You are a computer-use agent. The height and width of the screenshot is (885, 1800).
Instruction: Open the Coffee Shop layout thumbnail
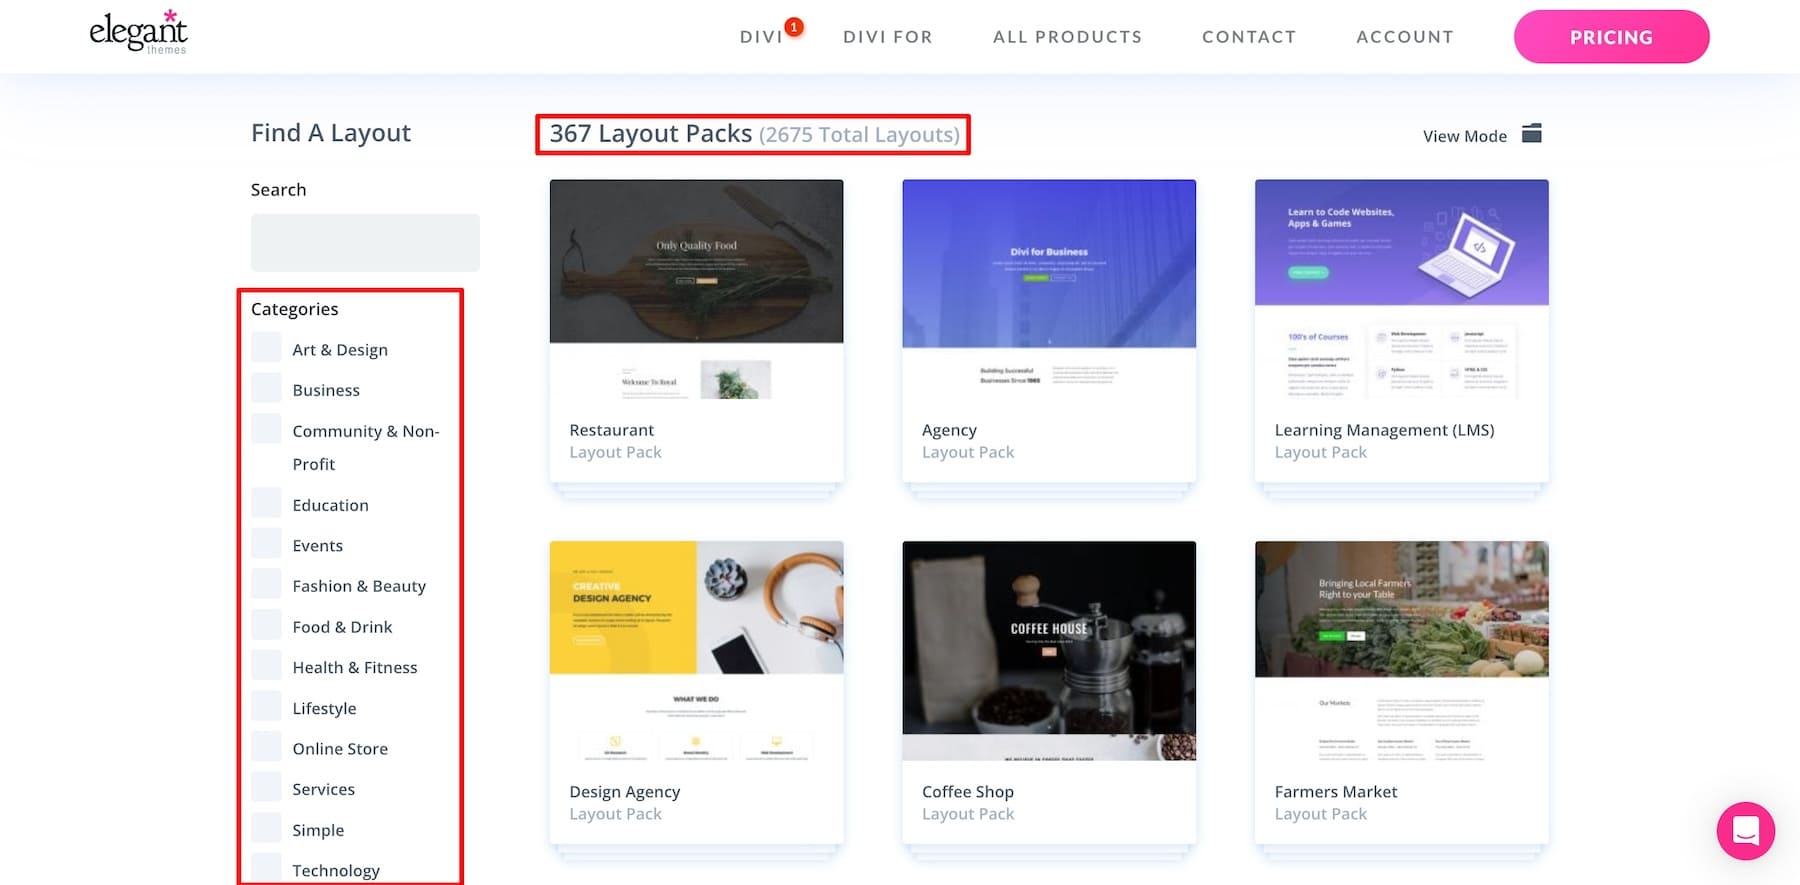click(1049, 651)
